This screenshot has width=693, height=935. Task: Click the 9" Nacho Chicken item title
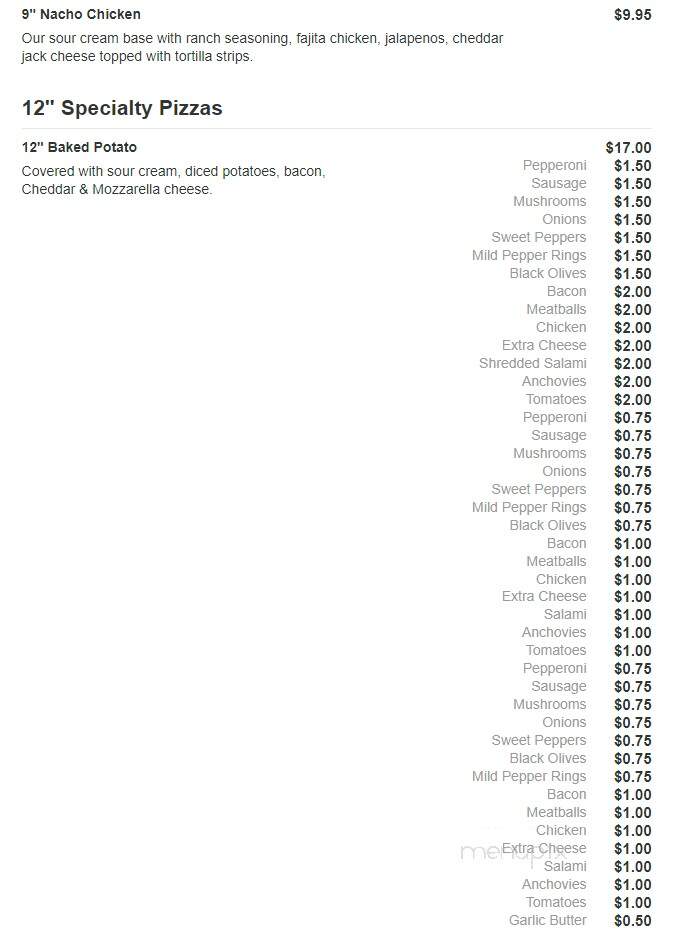coord(81,14)
